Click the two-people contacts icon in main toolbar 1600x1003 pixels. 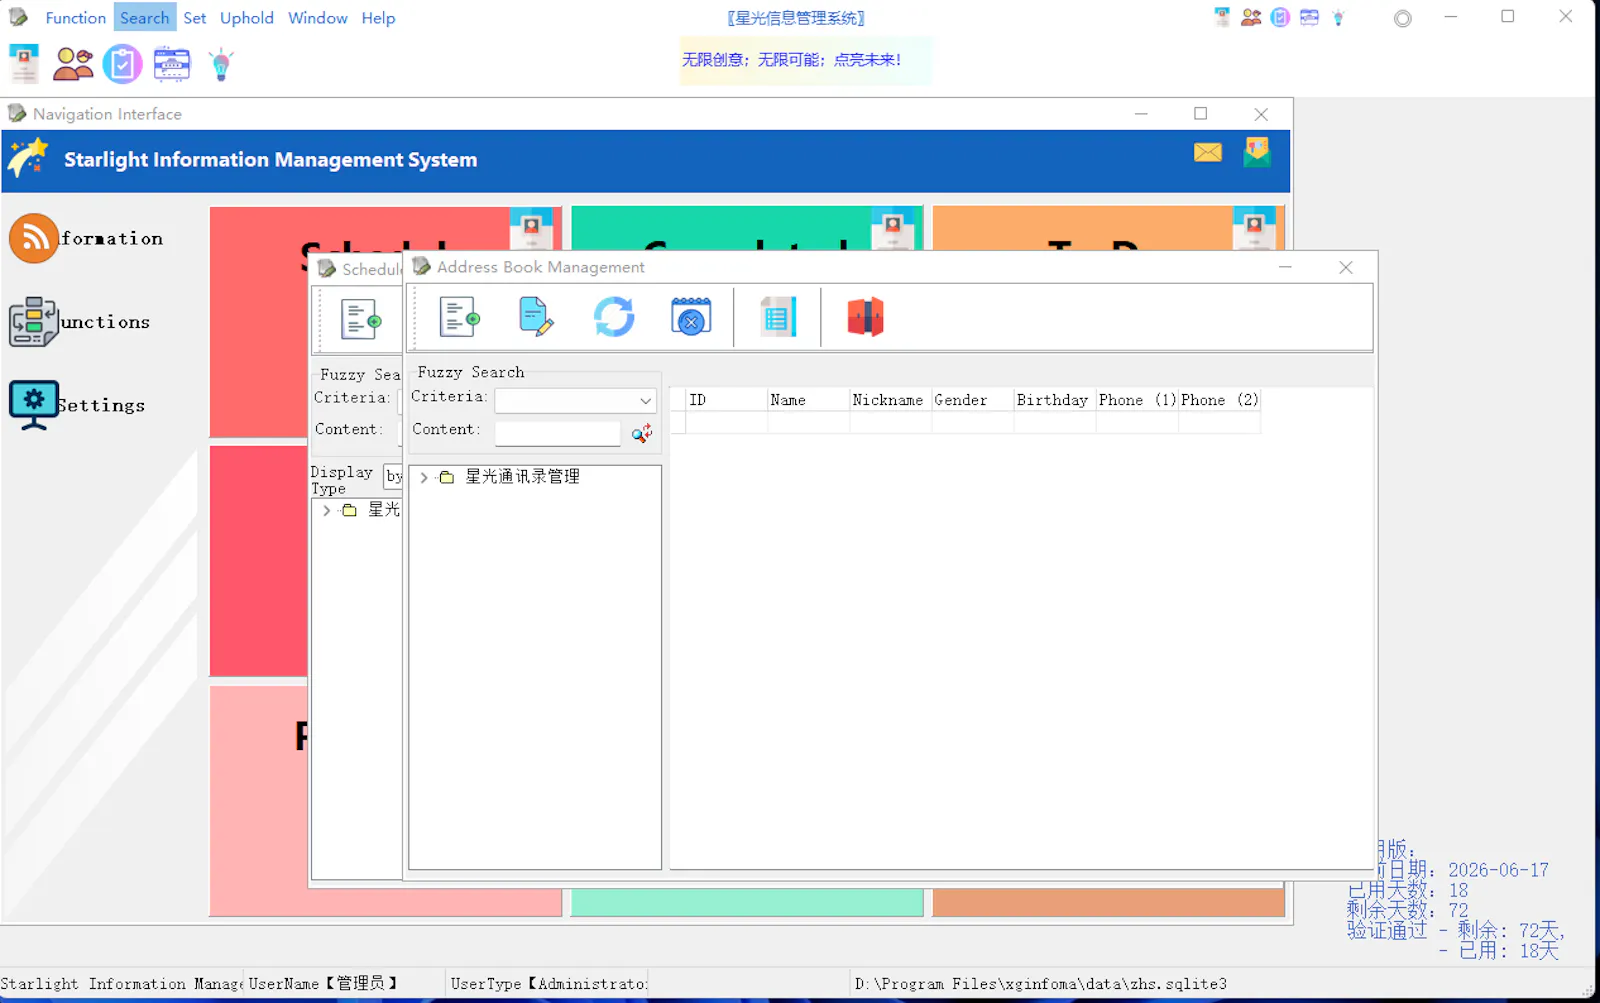(73, 64)
